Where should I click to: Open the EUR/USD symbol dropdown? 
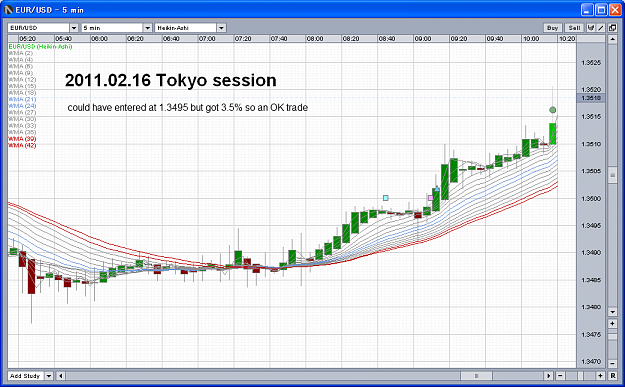click(74, 28)
